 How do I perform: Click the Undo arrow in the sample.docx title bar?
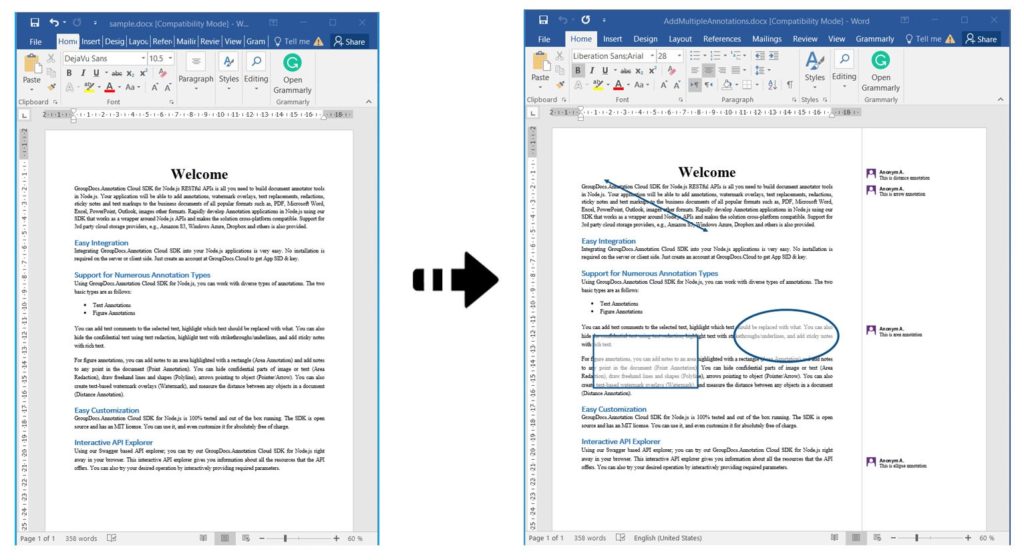(x=56, y=22)
